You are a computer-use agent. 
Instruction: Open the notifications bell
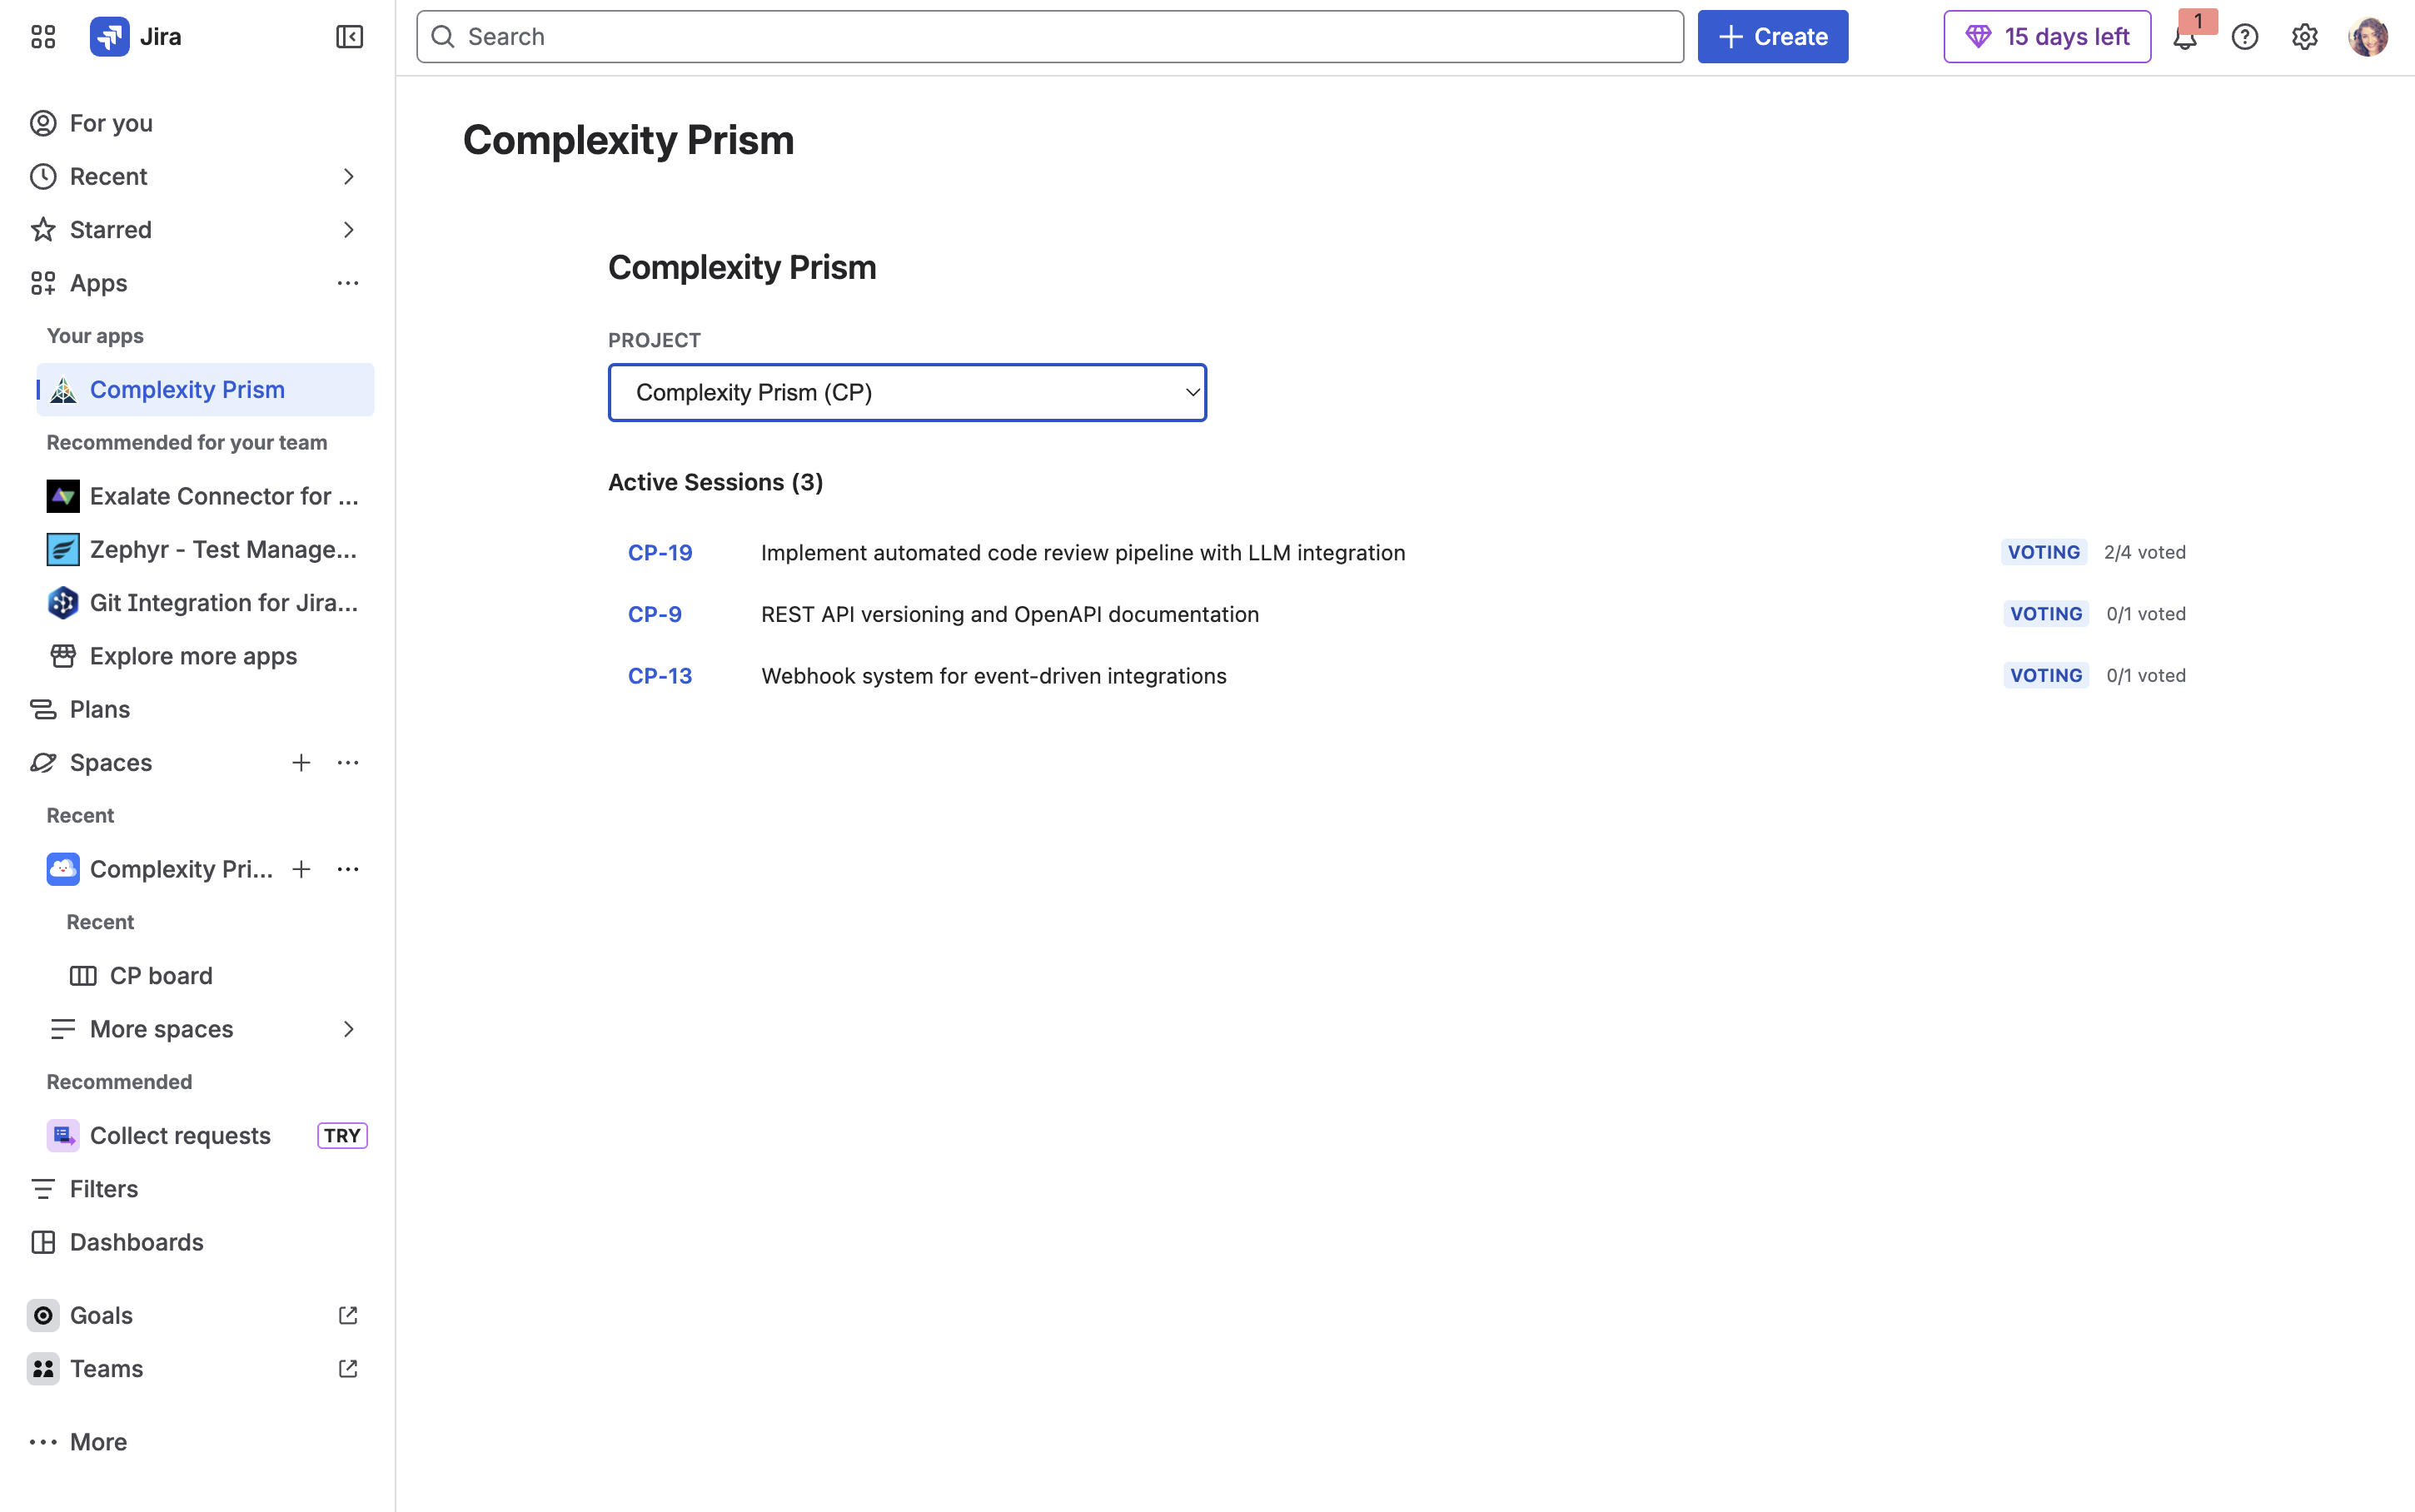coord(2185,38)
